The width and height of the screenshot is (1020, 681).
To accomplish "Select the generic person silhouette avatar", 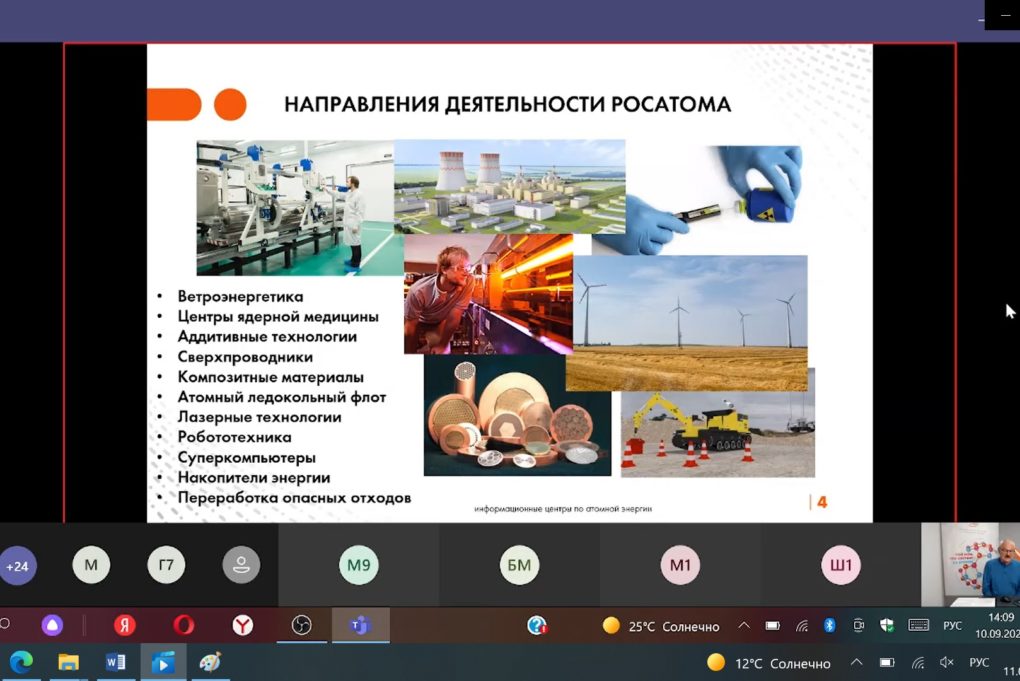I will pos(241,565).
